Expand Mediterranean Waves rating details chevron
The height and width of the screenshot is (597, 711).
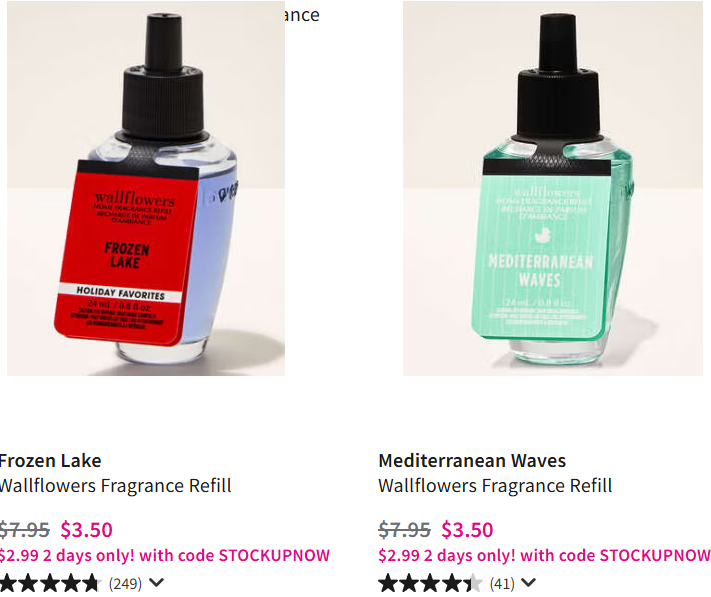pyautogui.click(x=528, y=582)
